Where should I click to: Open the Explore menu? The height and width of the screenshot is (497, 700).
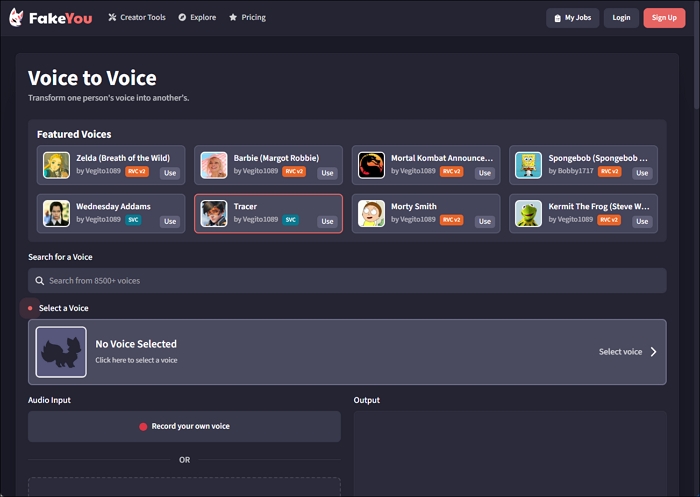pyautogui.click(x=197, y=17)
